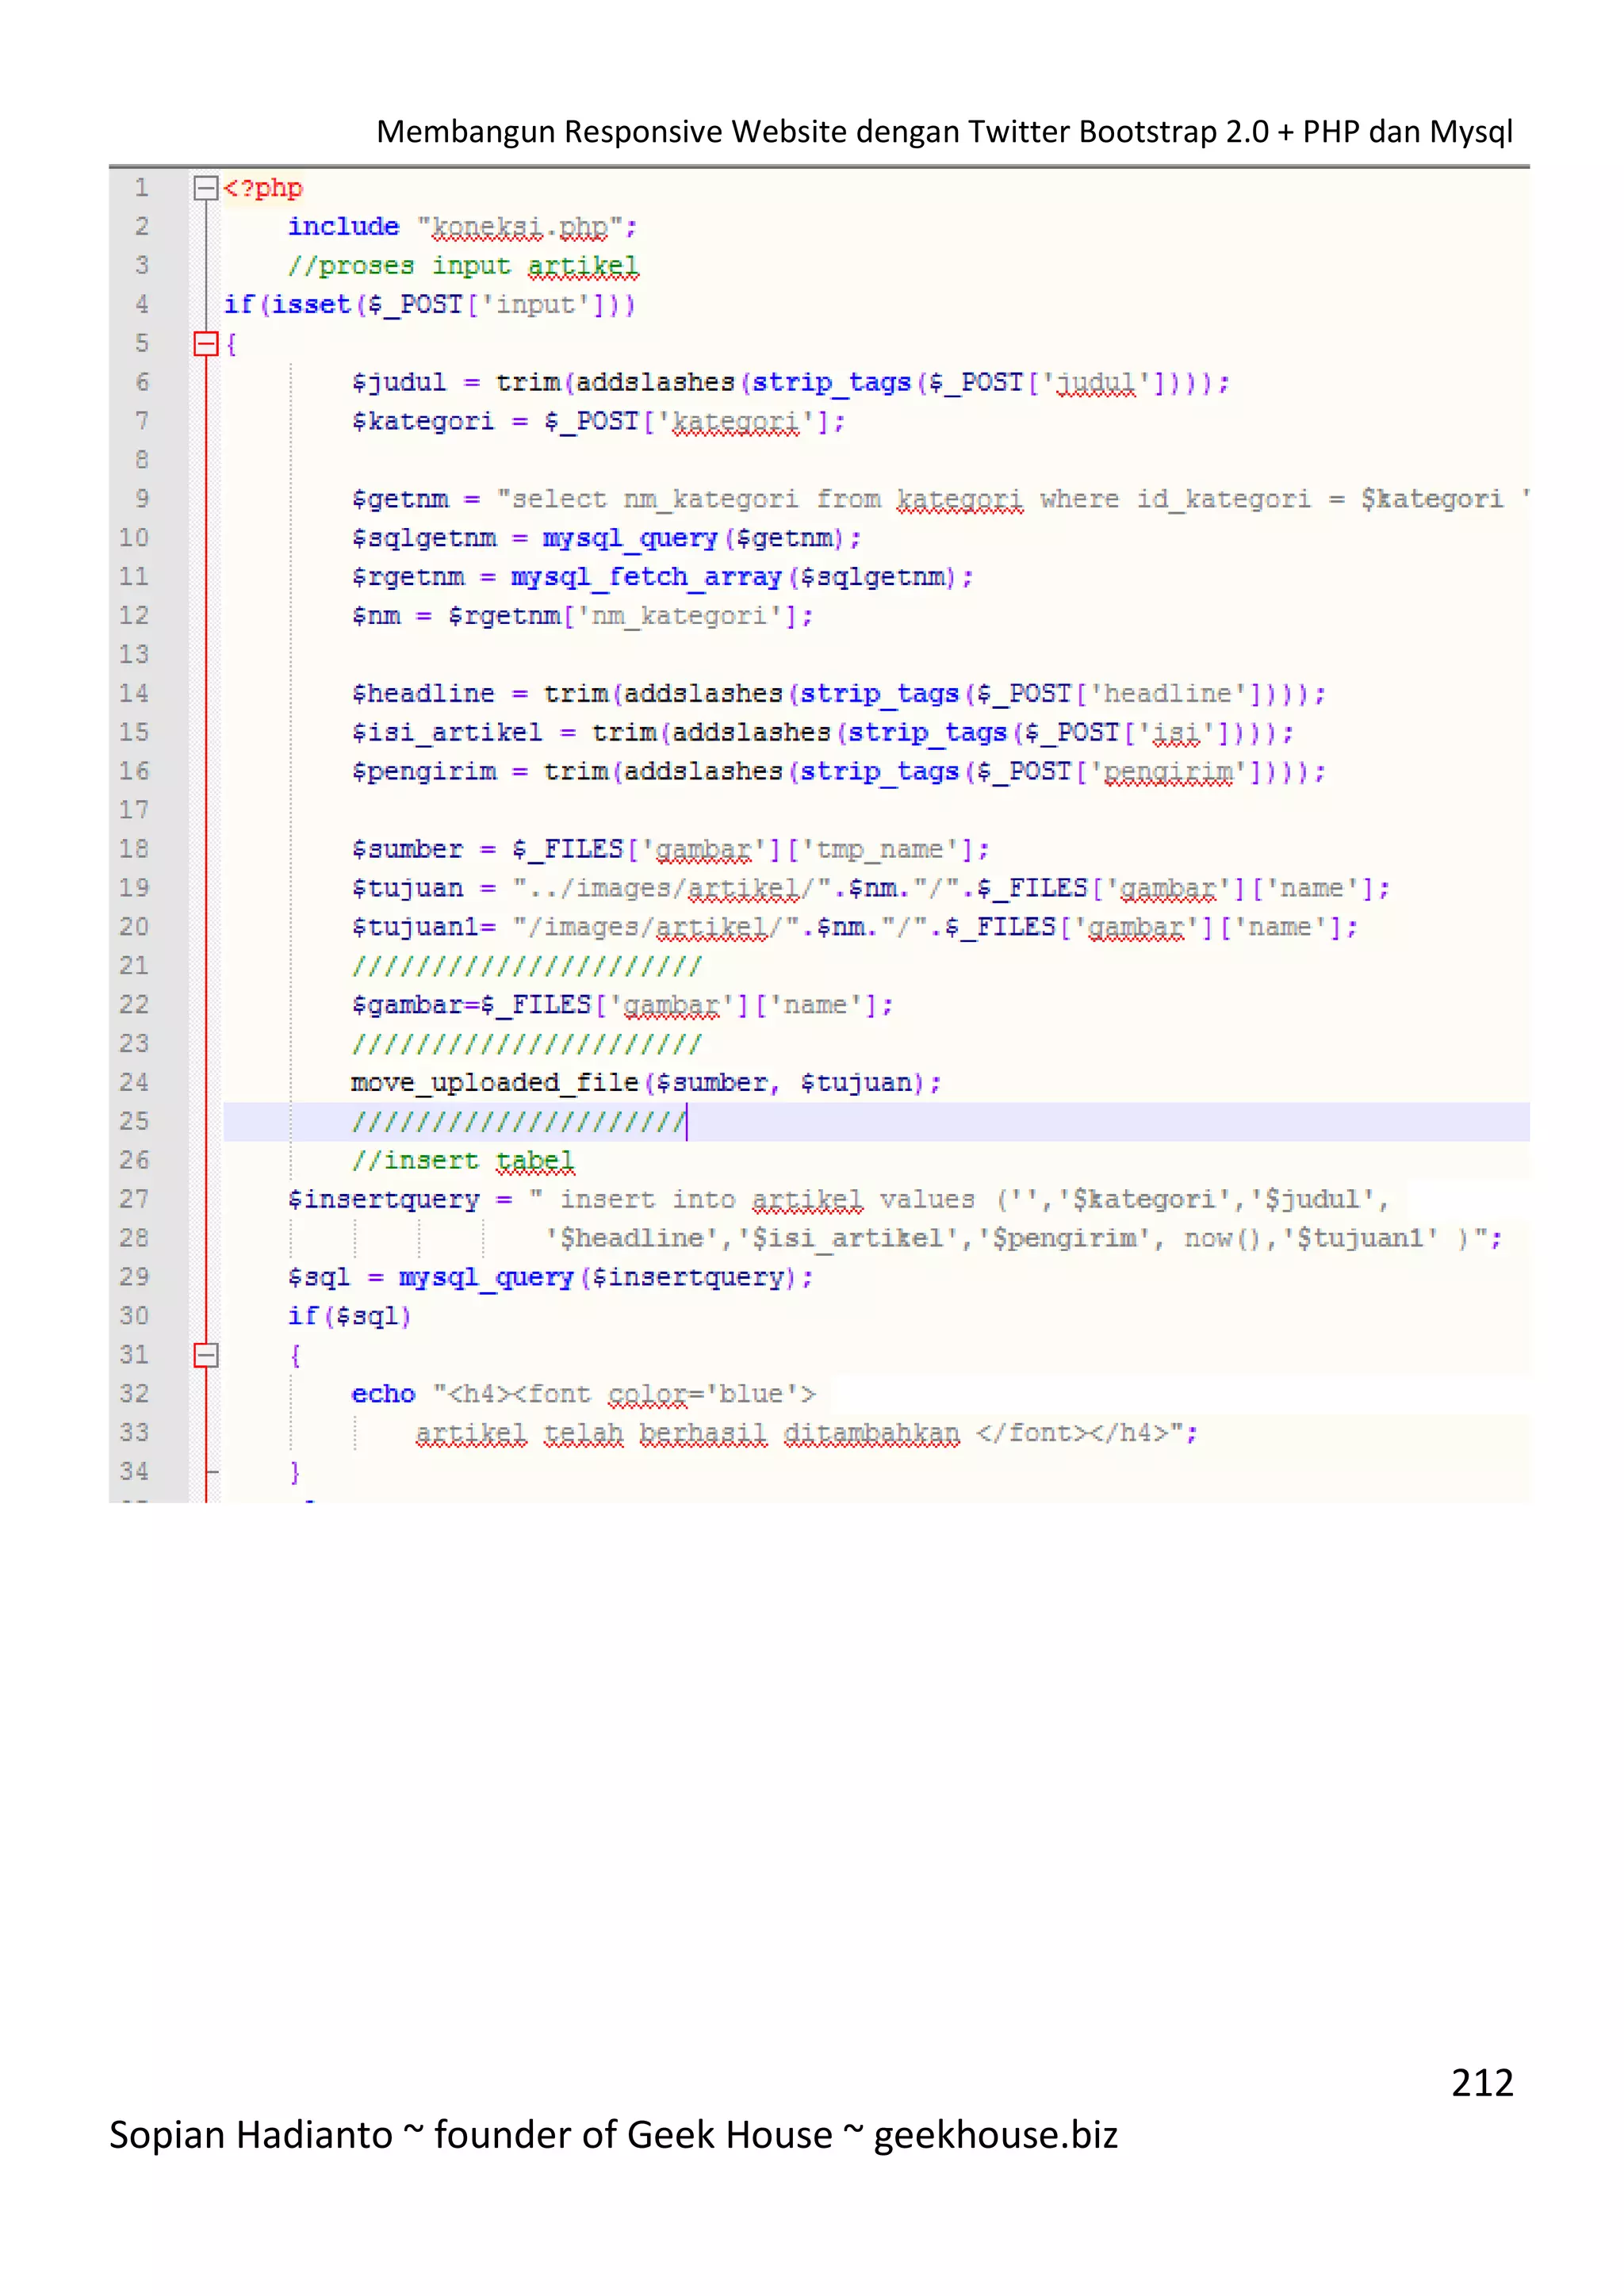Click the //insert tabel comment
The width and height of the screenshot is (1624, 2296).
pyautogui.click(x=463, y=1161)
